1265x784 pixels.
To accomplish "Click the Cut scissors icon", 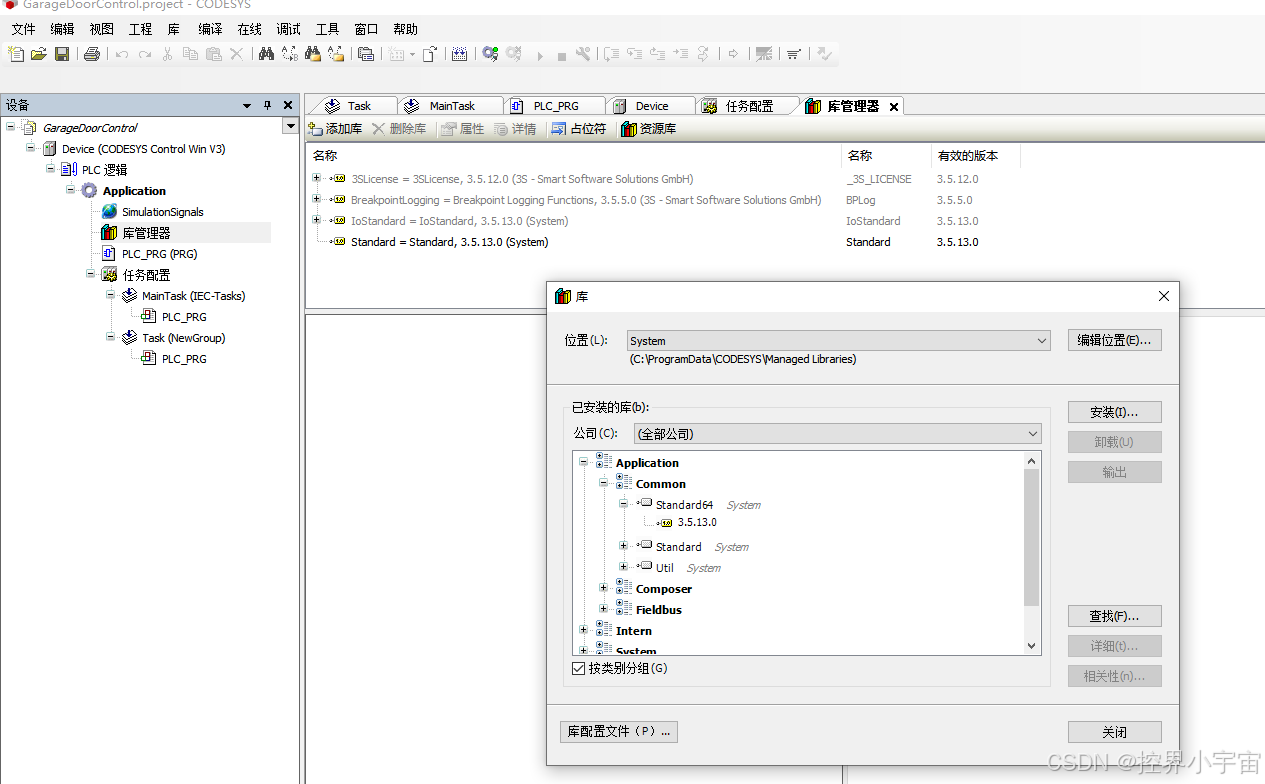I will (x=168, y=54).
